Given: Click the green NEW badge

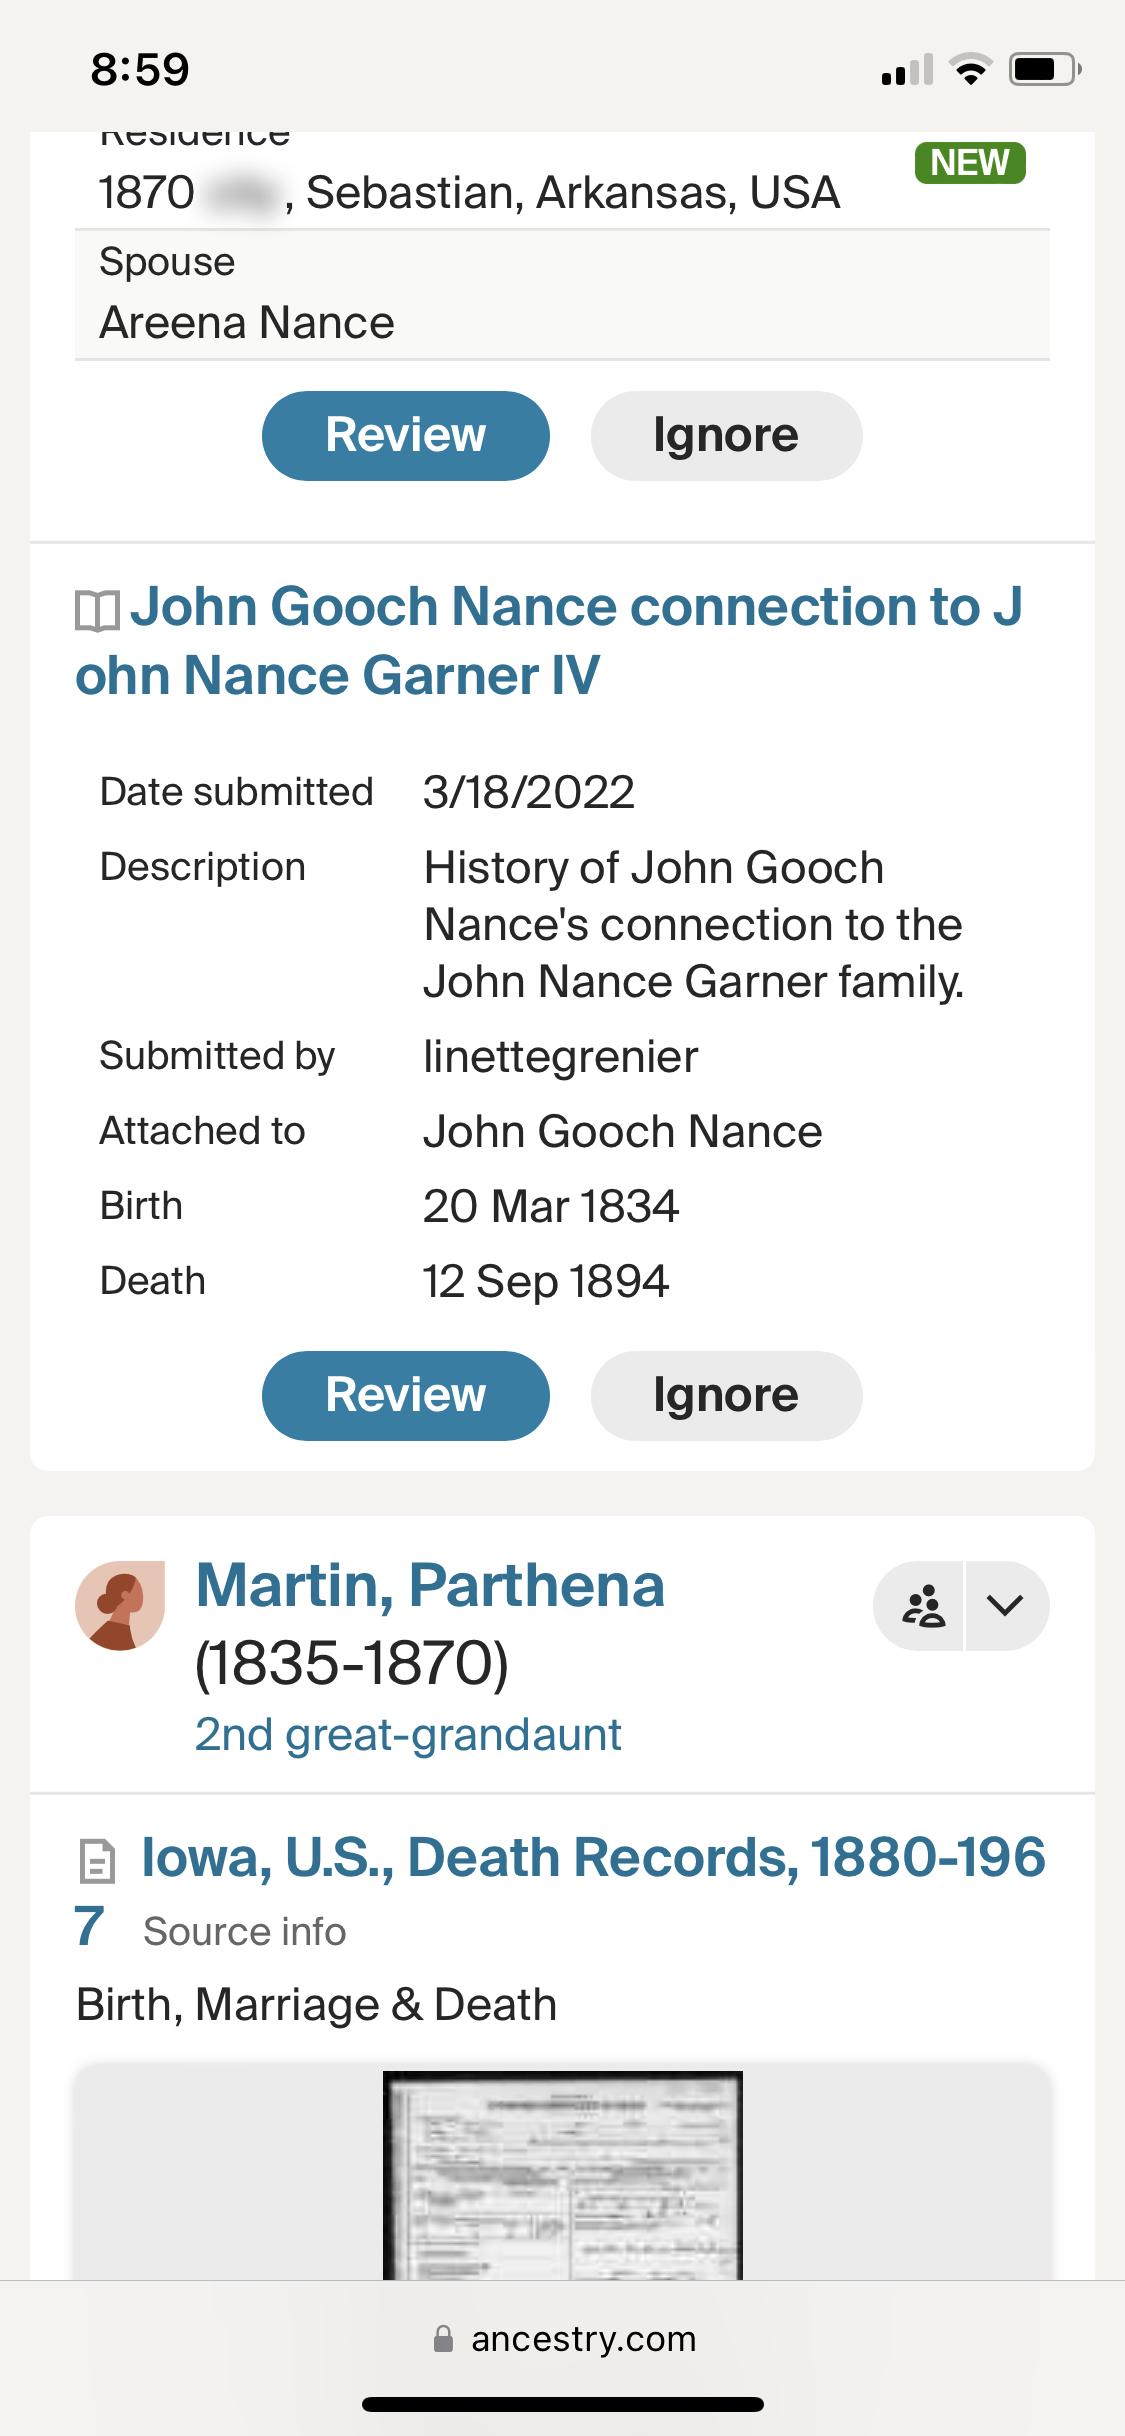Looking at the screenshot, I should coord(970,162).
